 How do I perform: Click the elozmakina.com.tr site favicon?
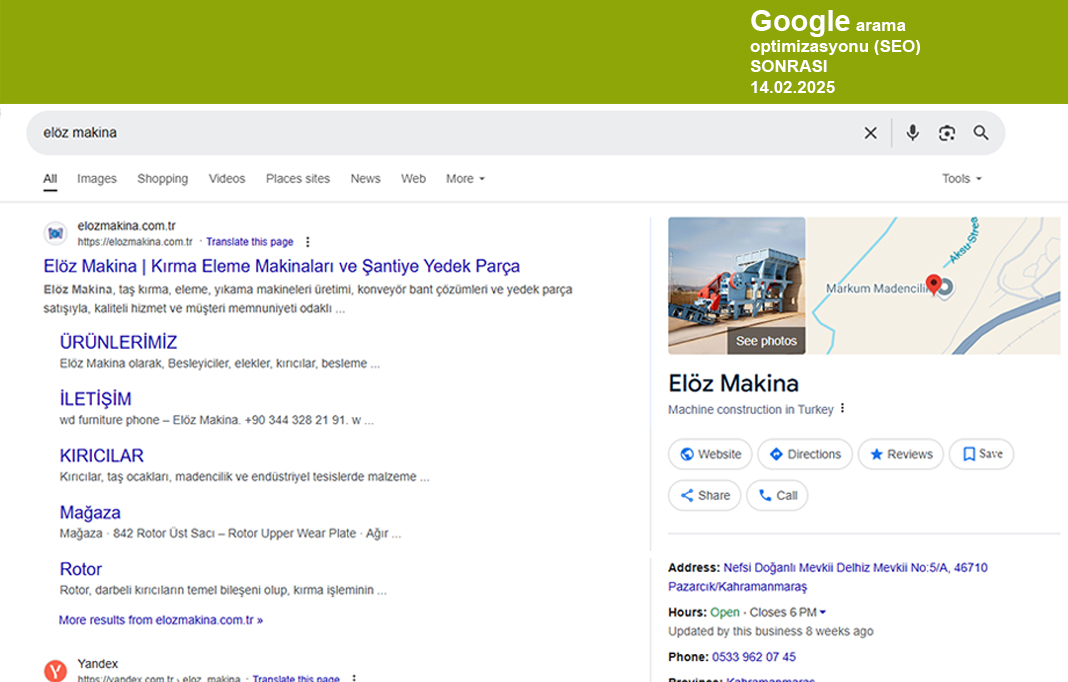(x=56, y=234)
